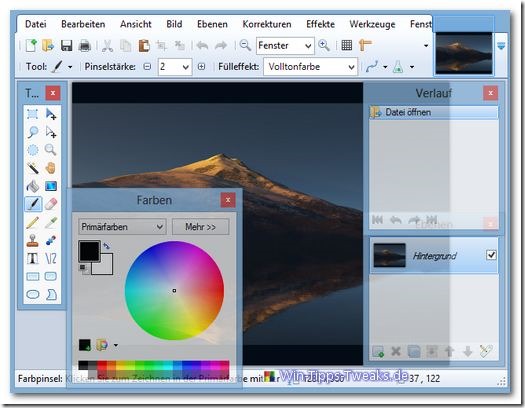Add new layer in Ebenen panel
The width and height of the screenshot is (525, 408).
pos(378,351)
